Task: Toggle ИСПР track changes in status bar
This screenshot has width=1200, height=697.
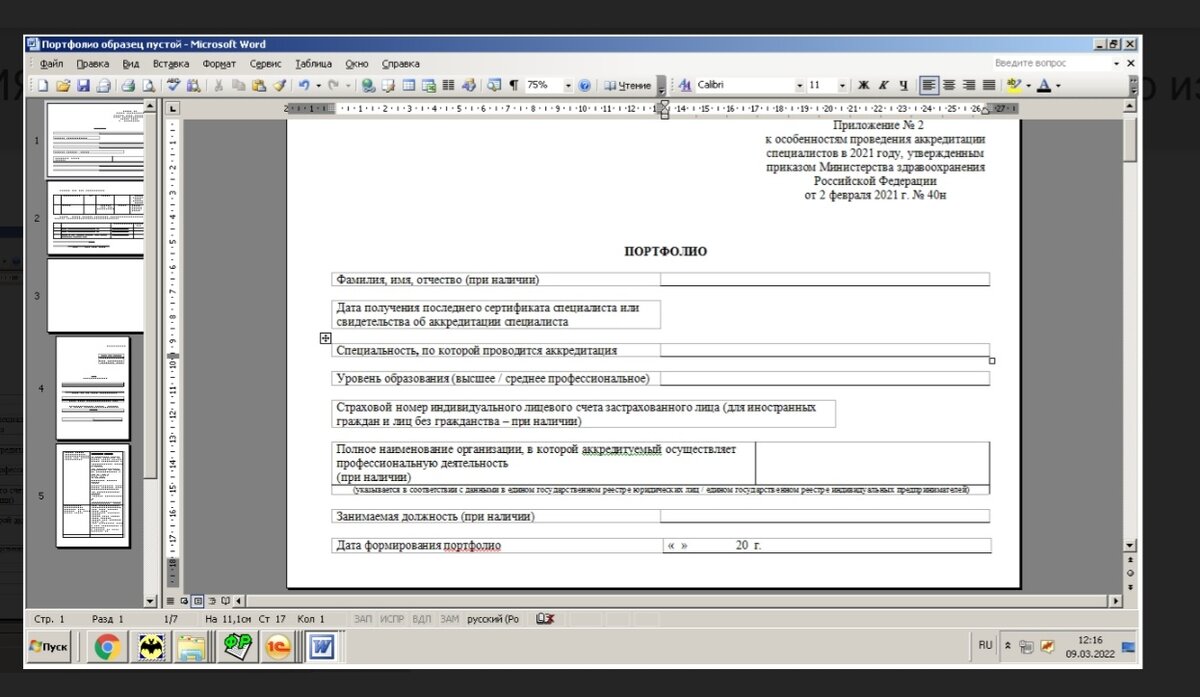Action: [392, 619]
